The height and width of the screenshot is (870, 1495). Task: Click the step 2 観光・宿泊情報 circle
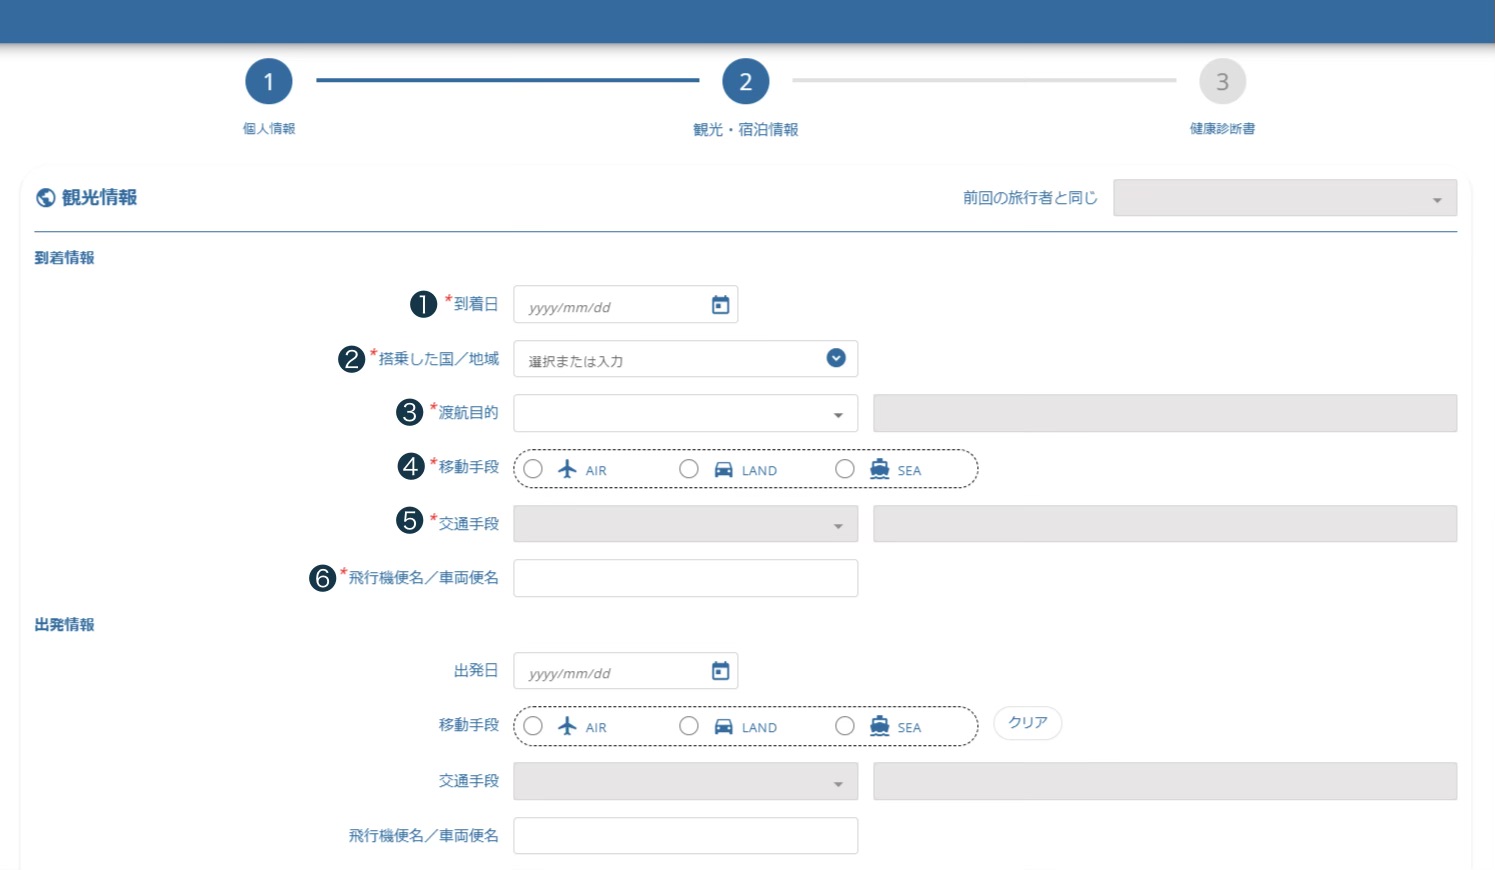pyautogui.click(x=745, y=82)
